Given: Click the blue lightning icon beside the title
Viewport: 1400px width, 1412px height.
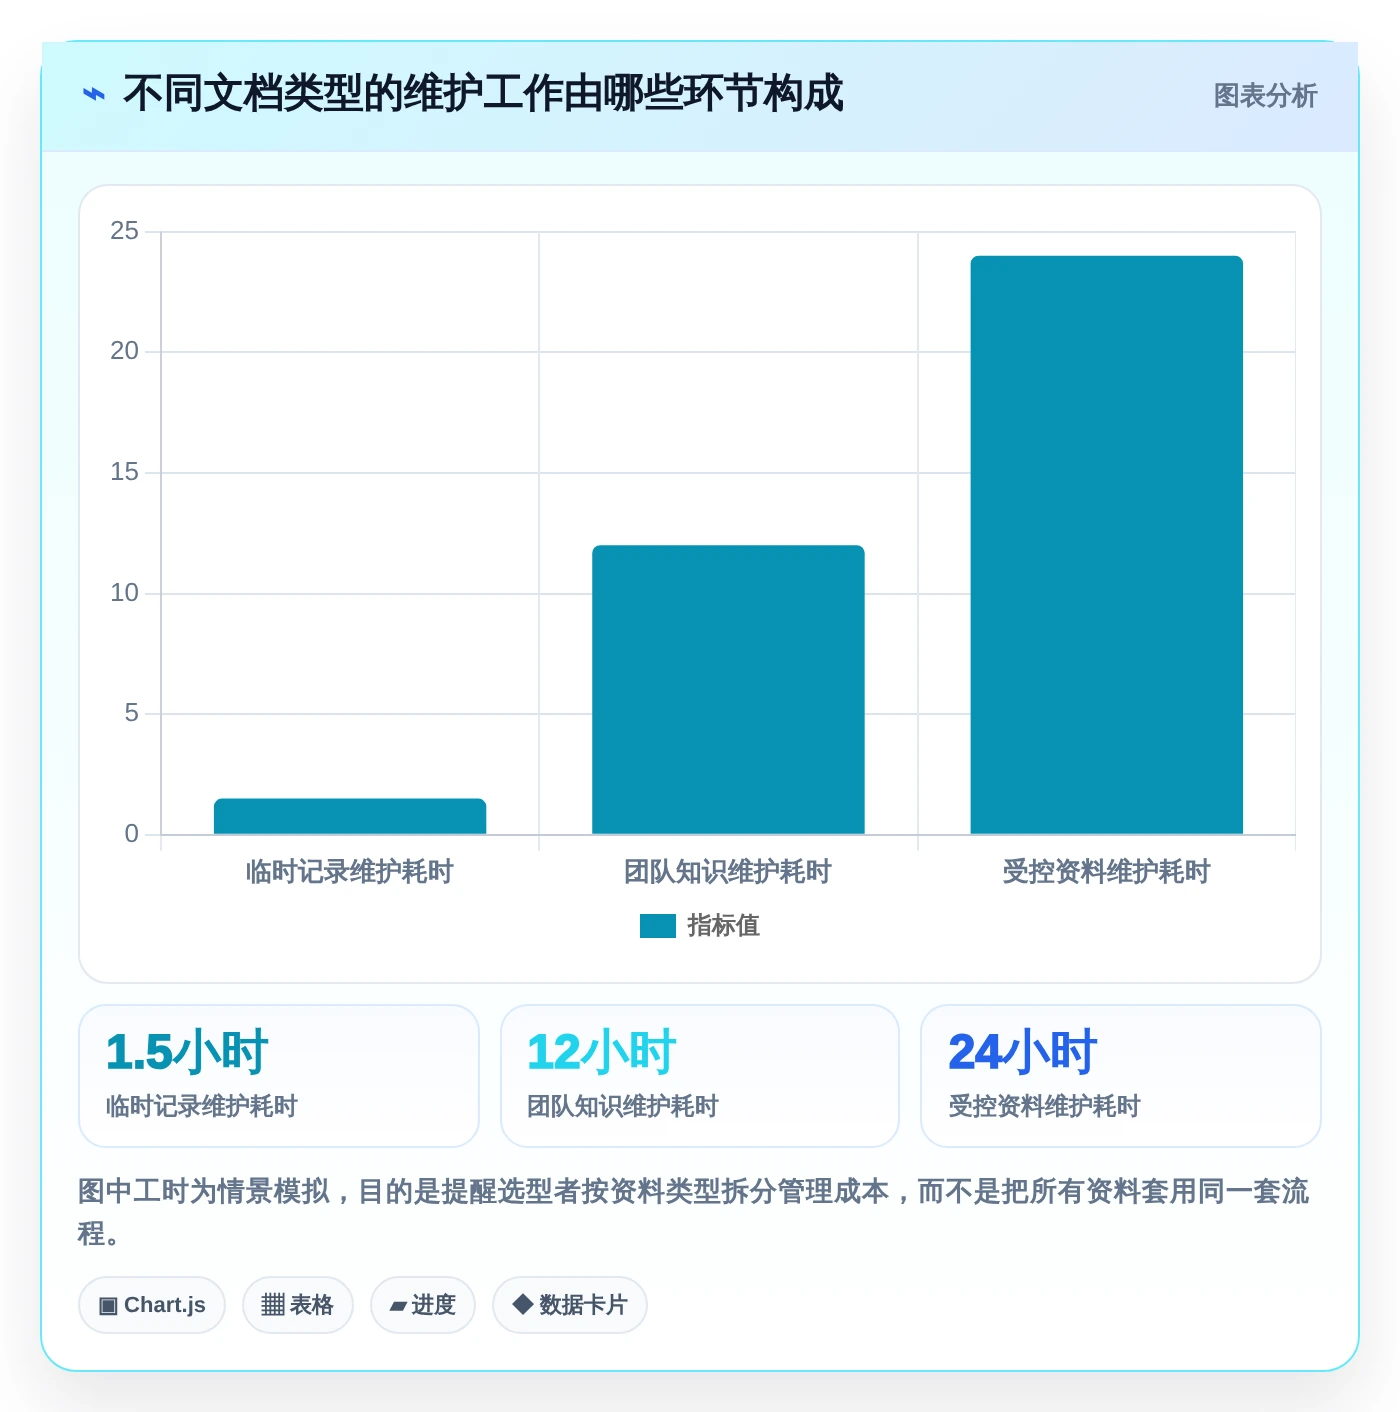Looking at the screenshot, I should point(93,95).
